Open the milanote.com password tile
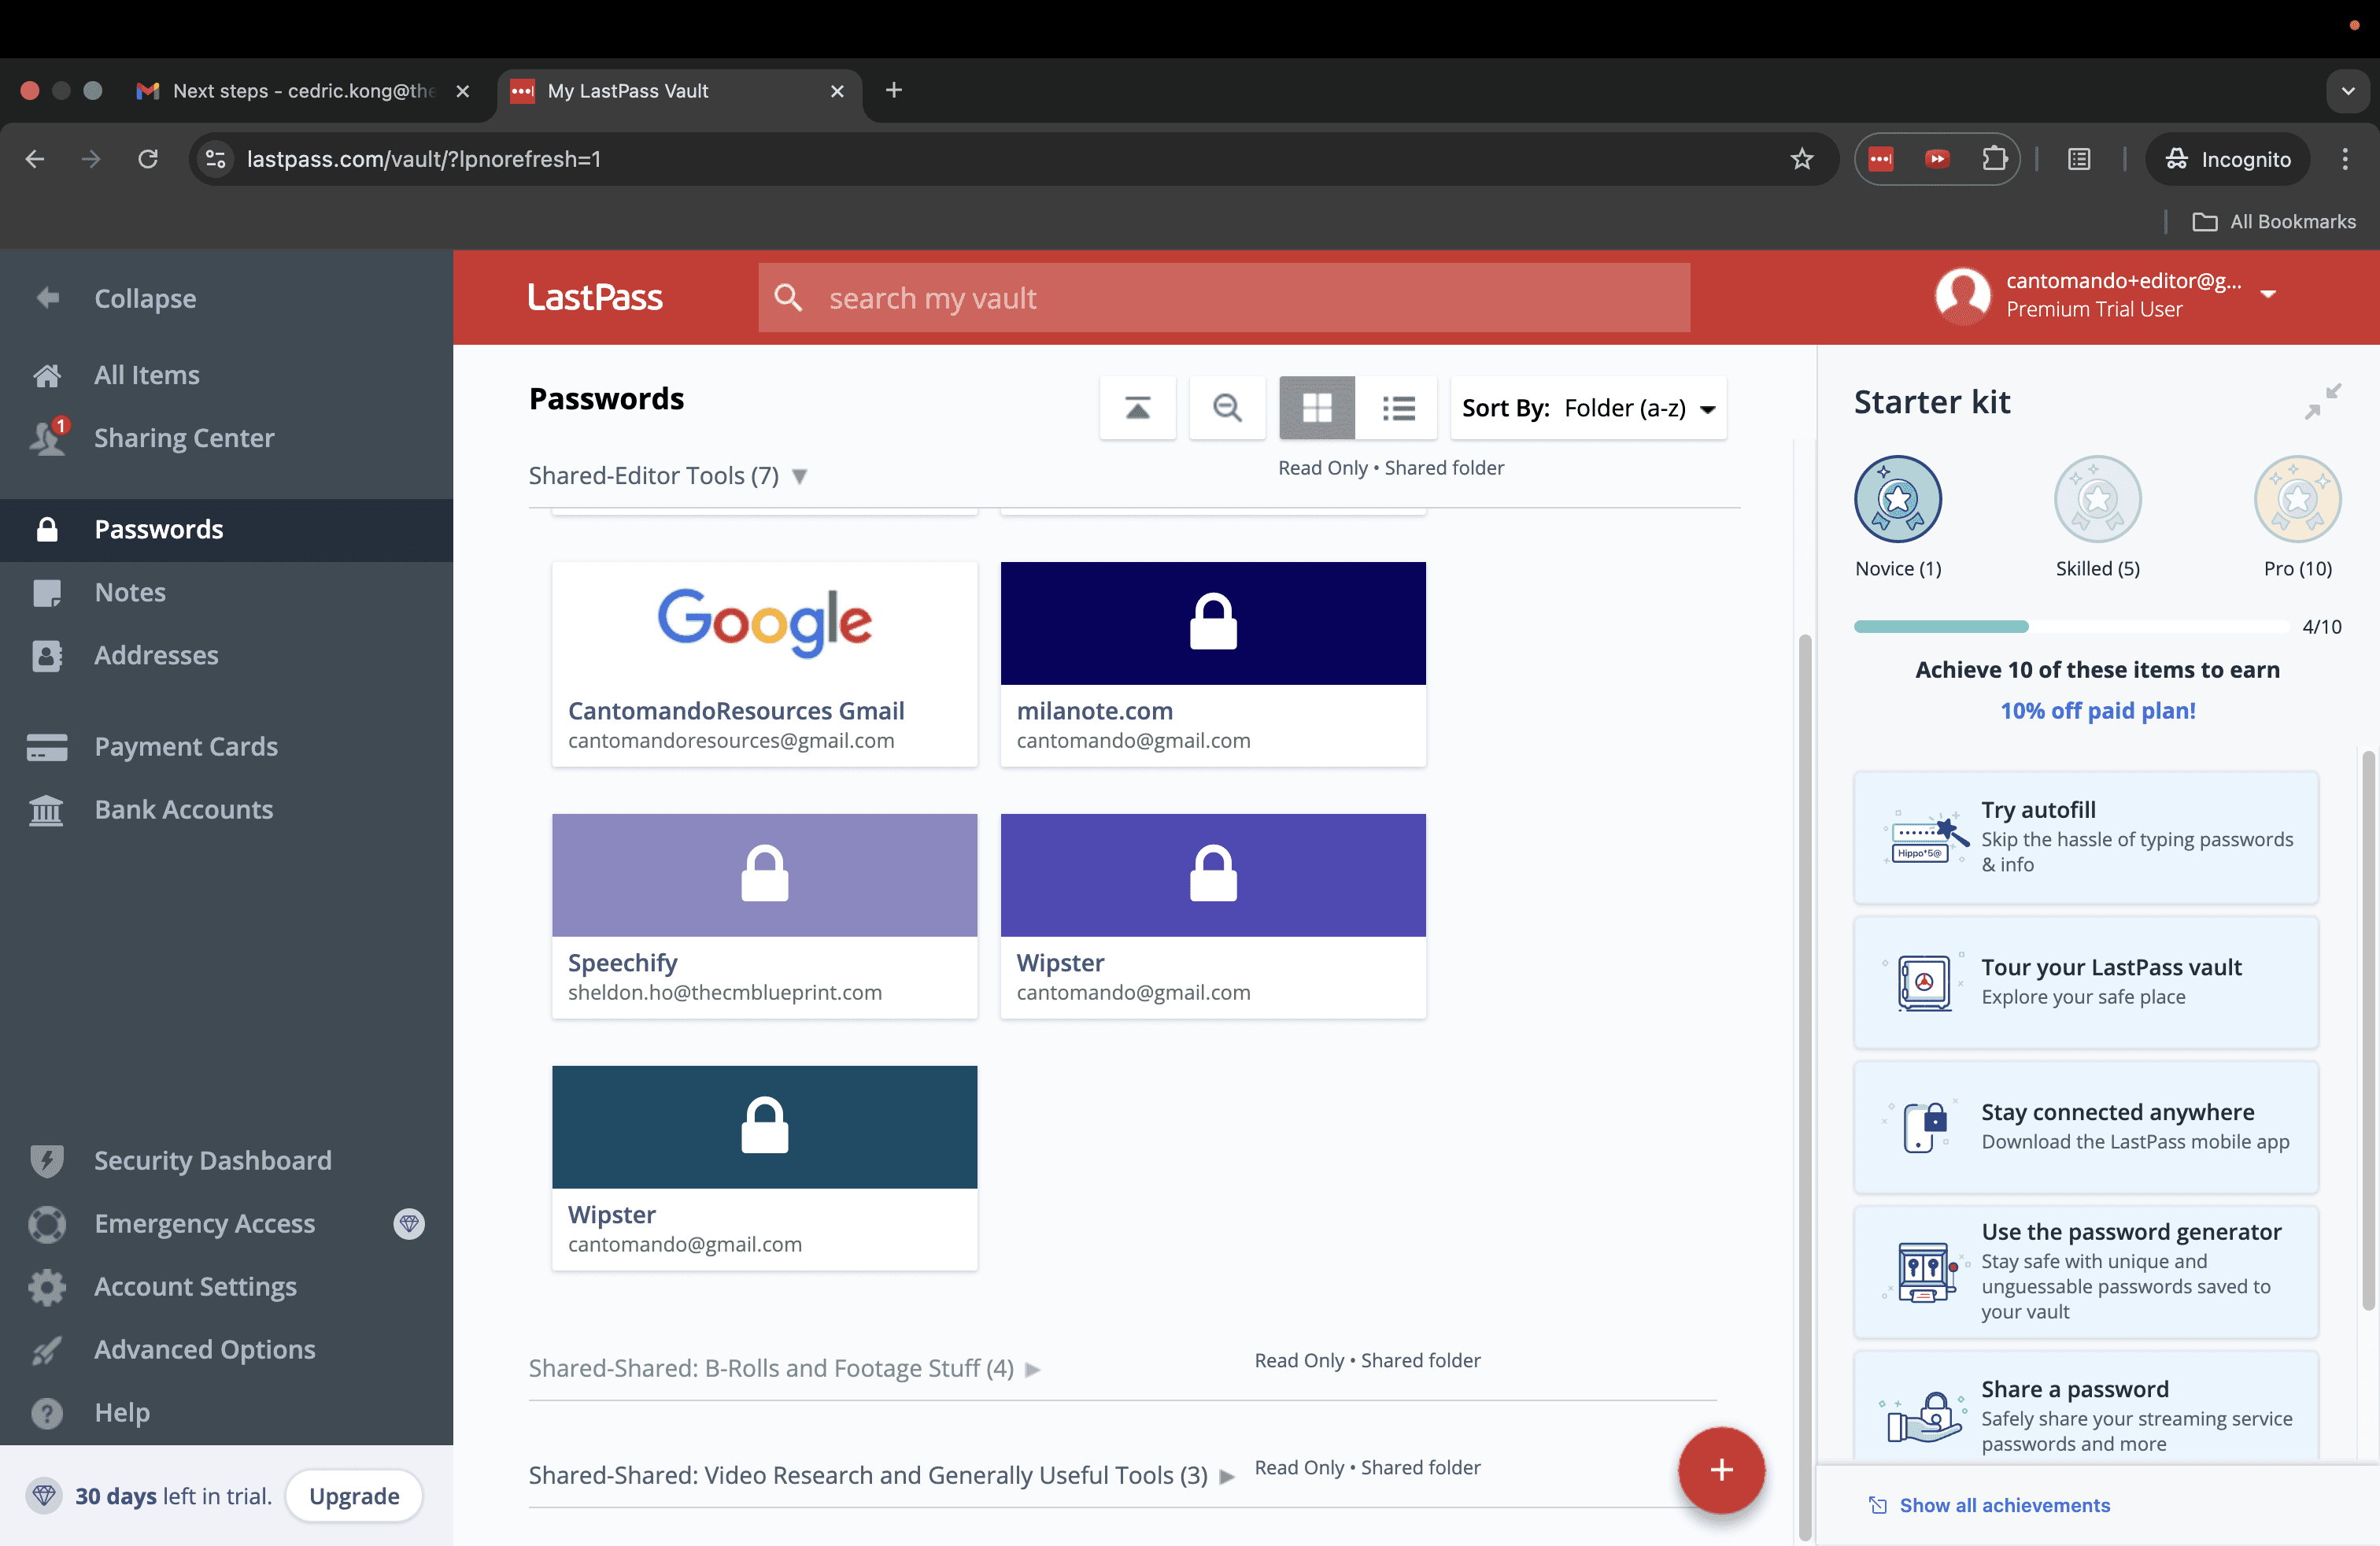This screenshot has width=2380, height=1546. pyautogui.click(x=1213, y=664)
